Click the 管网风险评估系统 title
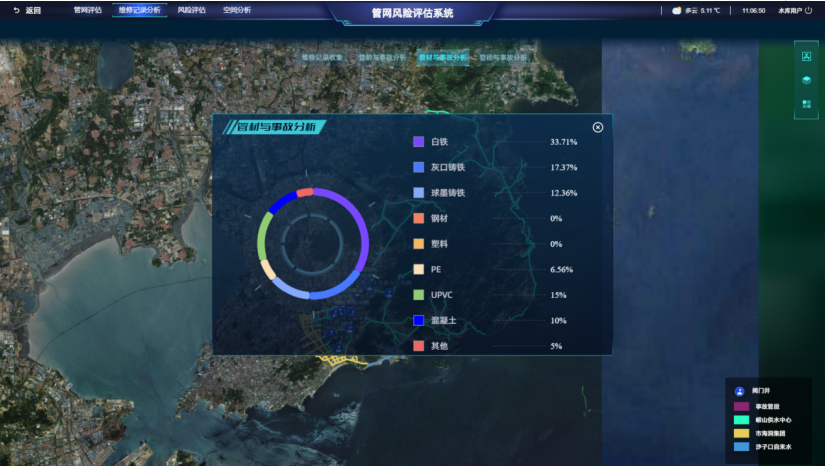This screenshot has height=466, width=825. pos(412,13)
